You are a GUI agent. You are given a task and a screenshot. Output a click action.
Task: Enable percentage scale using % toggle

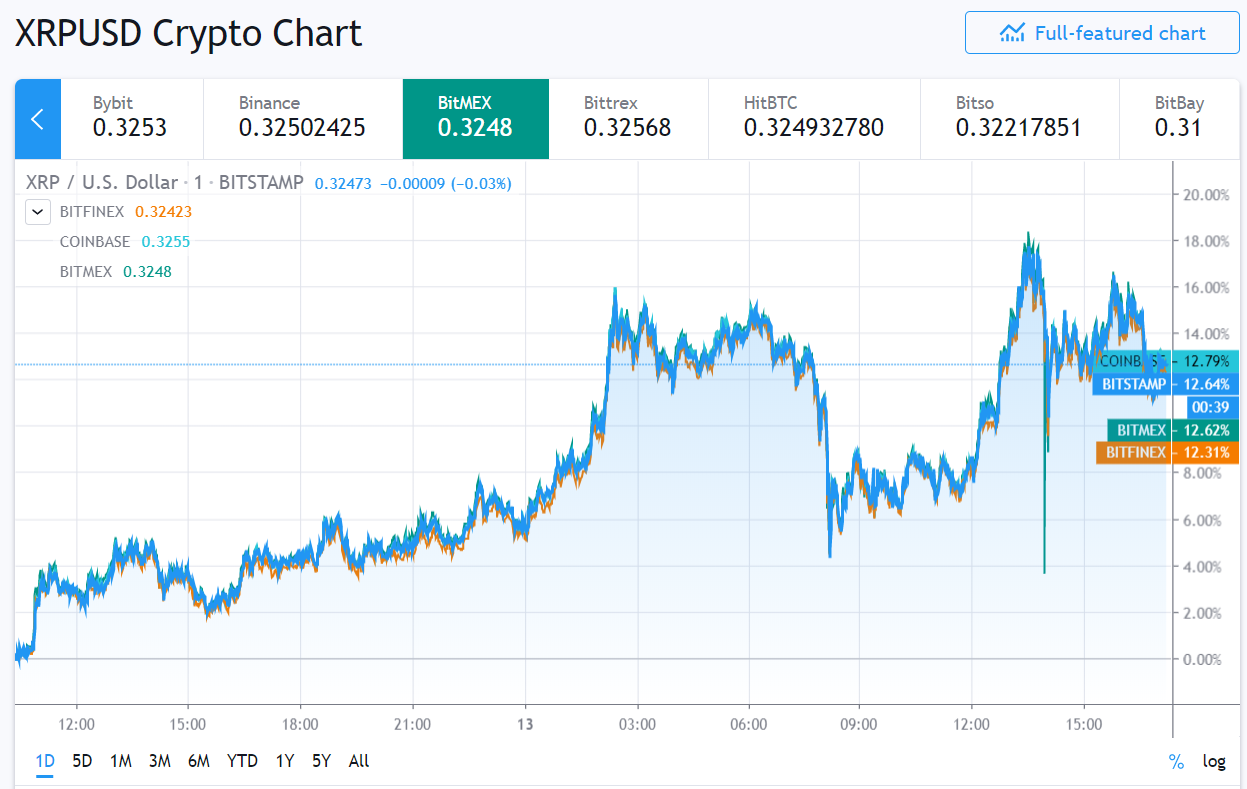[x=1175, y=761]
